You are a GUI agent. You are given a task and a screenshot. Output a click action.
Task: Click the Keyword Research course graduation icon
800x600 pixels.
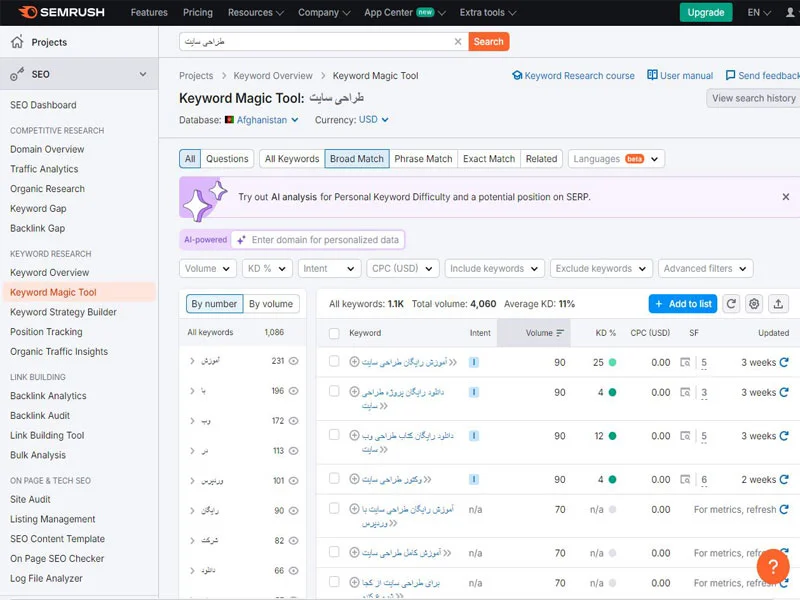517,76
